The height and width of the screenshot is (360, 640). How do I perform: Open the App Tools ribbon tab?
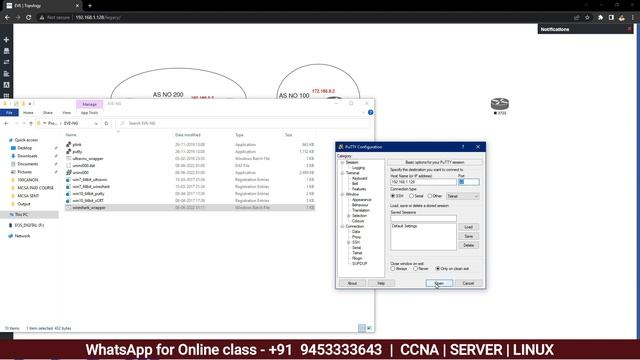click(x=89, y=113)
